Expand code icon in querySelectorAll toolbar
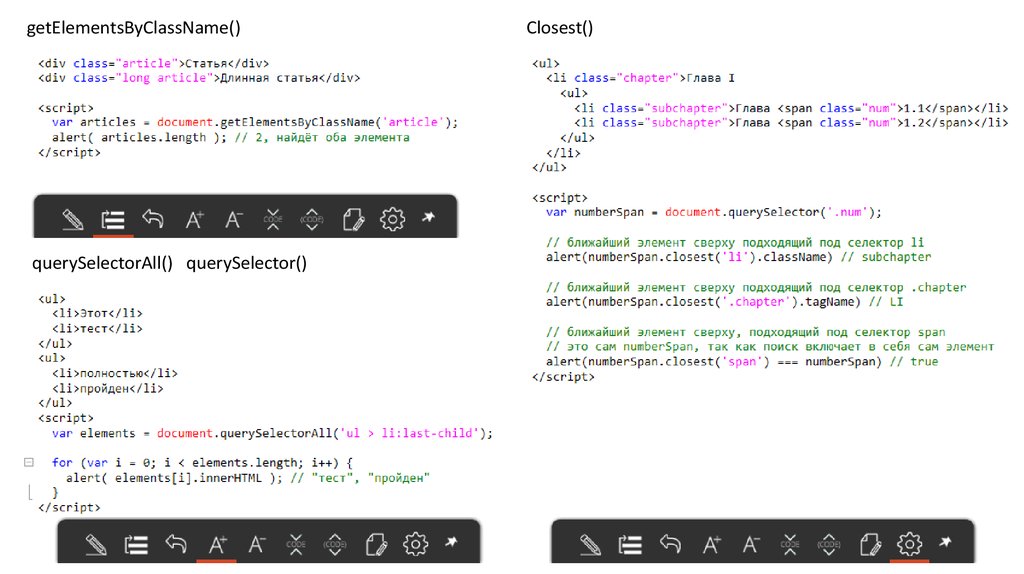 click(x=336, y=544)
